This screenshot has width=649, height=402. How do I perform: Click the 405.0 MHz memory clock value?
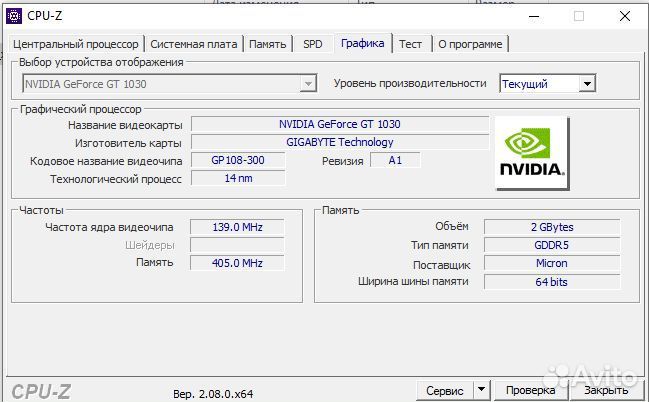237,263
